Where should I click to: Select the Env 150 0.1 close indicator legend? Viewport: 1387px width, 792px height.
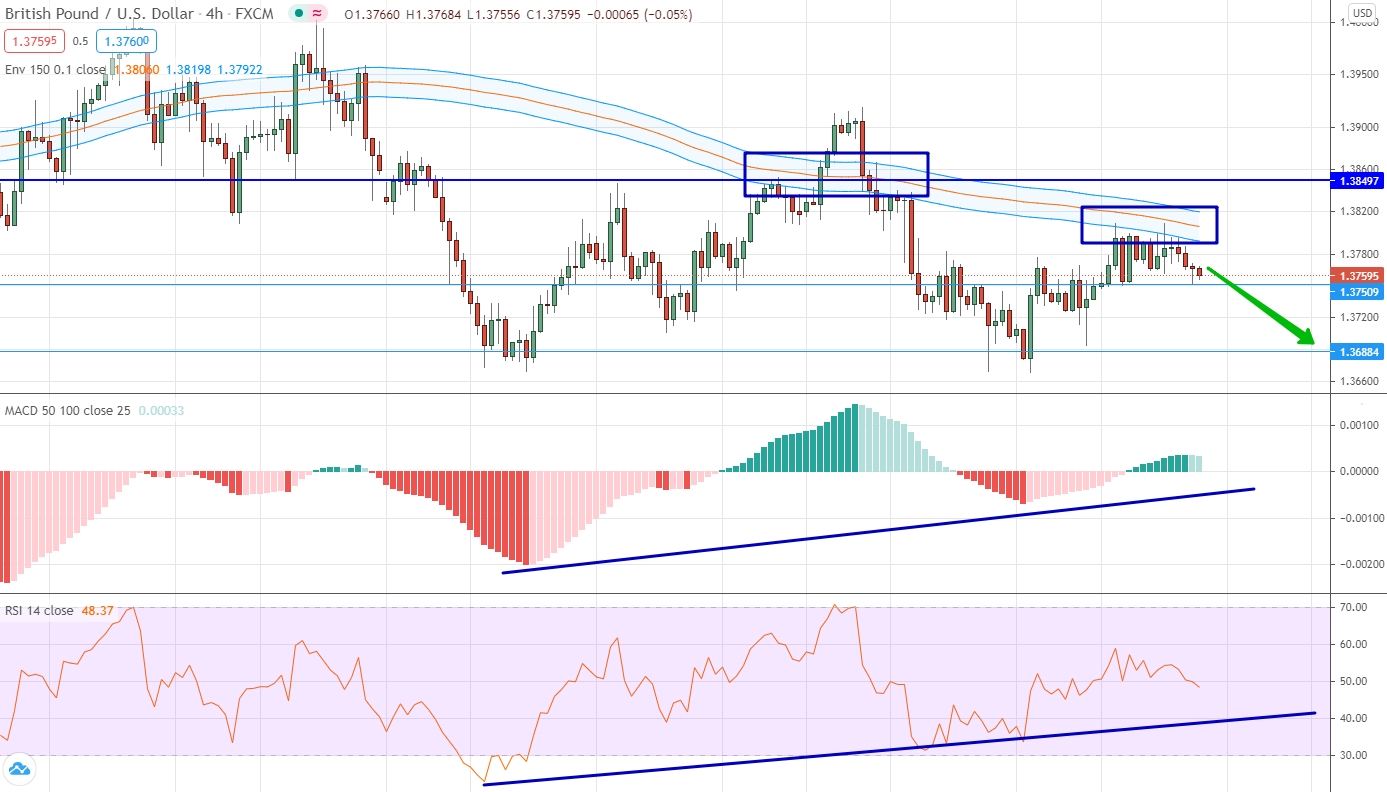[55, 70]
